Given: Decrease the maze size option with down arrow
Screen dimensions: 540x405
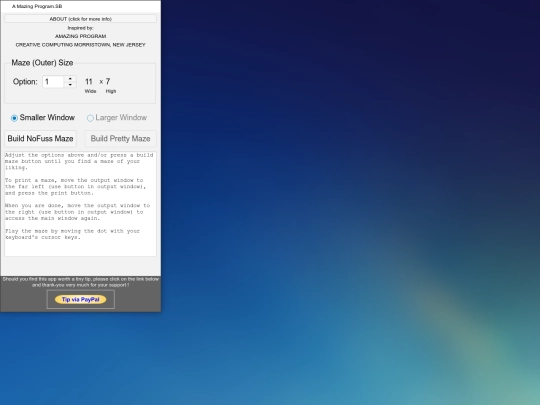Looking at the screenshot, I should coord(70,85).
